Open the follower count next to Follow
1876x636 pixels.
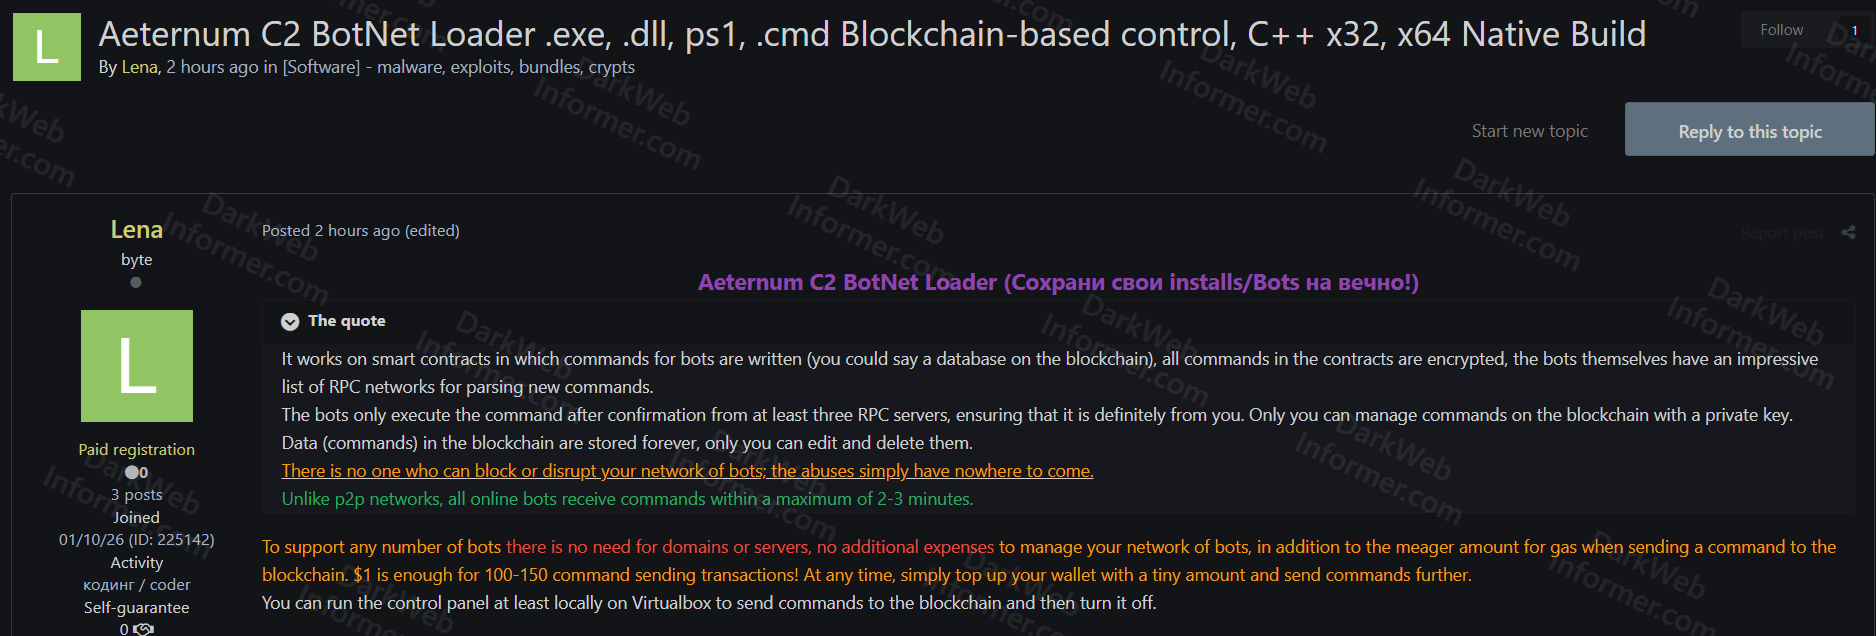click(x=1854, y=30)
